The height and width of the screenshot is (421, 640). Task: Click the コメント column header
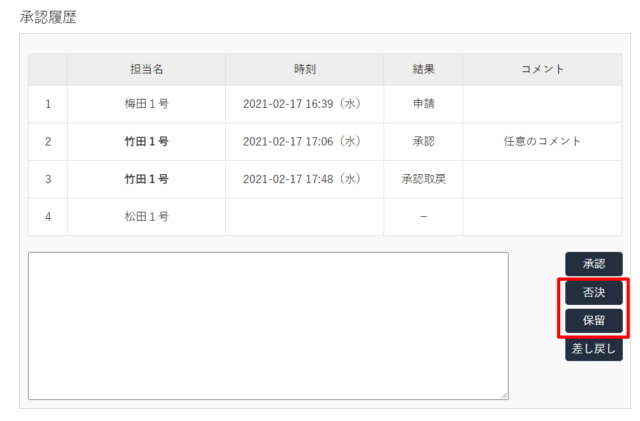(541, 69)
